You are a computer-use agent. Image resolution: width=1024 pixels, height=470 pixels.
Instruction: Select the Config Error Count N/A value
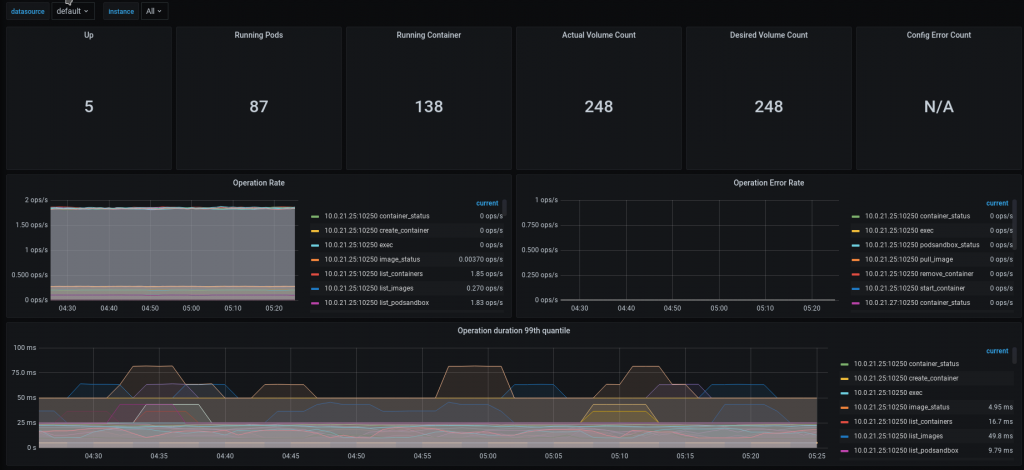[938, 106]
